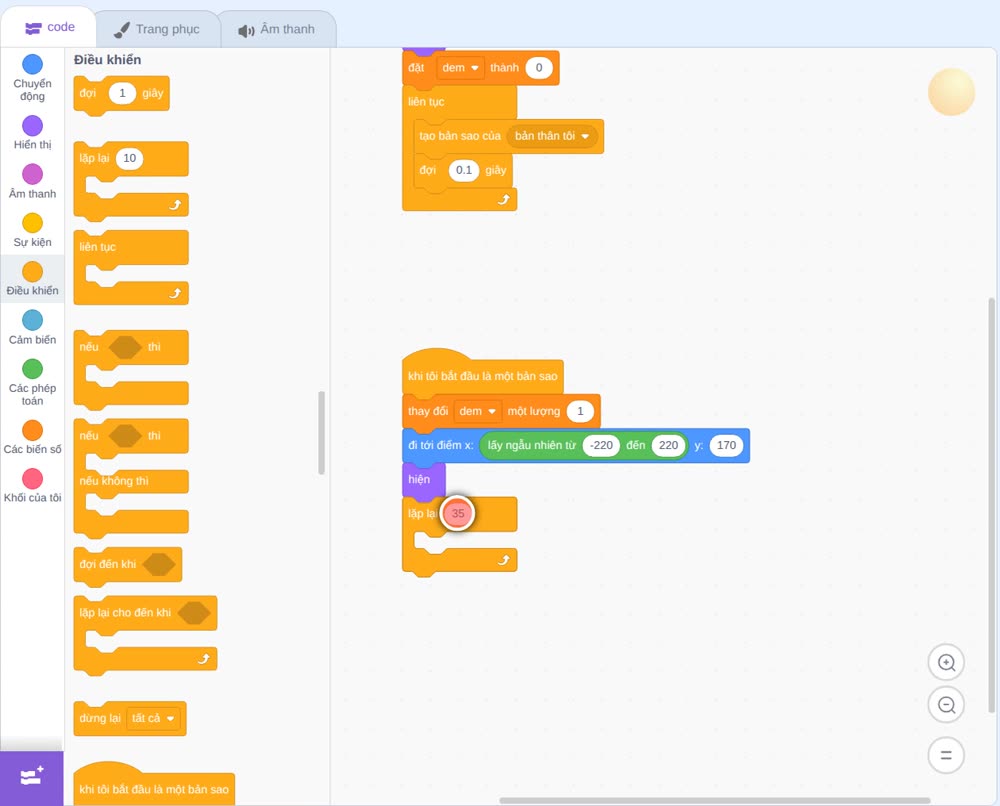Select the Khối của tôi category
The height and width of the screenshot is (806, 1000).
click(x=32, y=485)
